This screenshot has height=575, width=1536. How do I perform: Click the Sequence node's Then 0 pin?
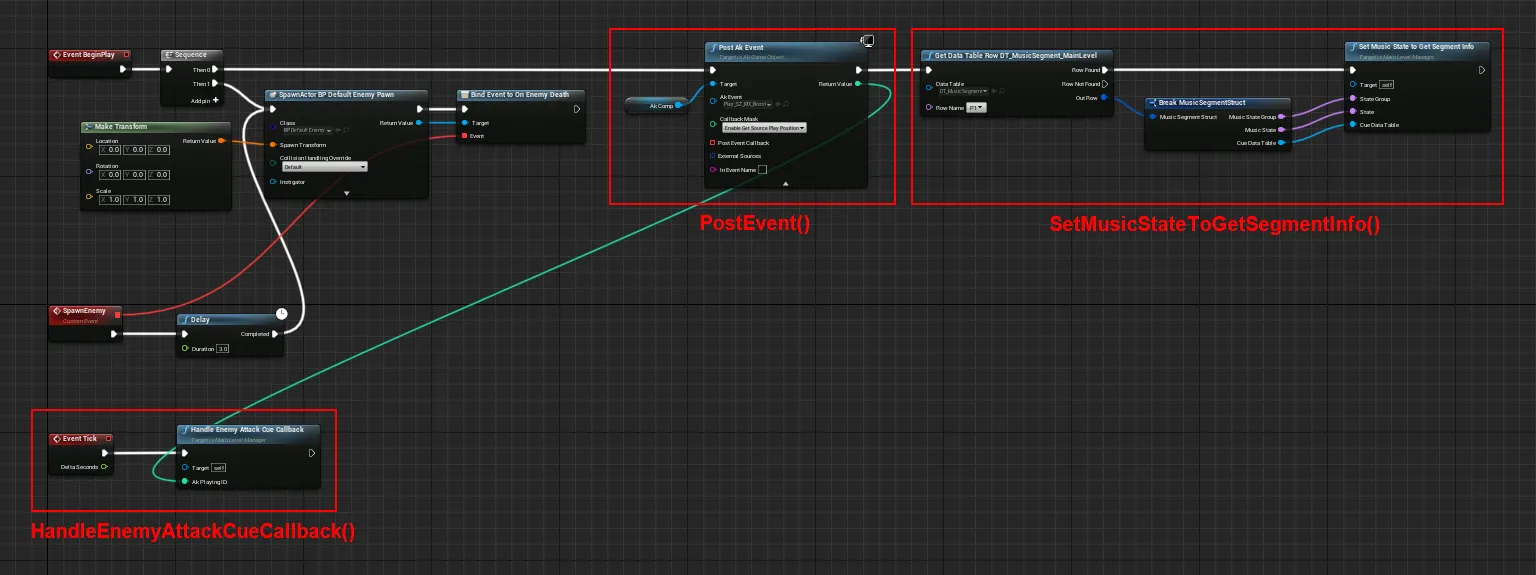click(215, 70)
